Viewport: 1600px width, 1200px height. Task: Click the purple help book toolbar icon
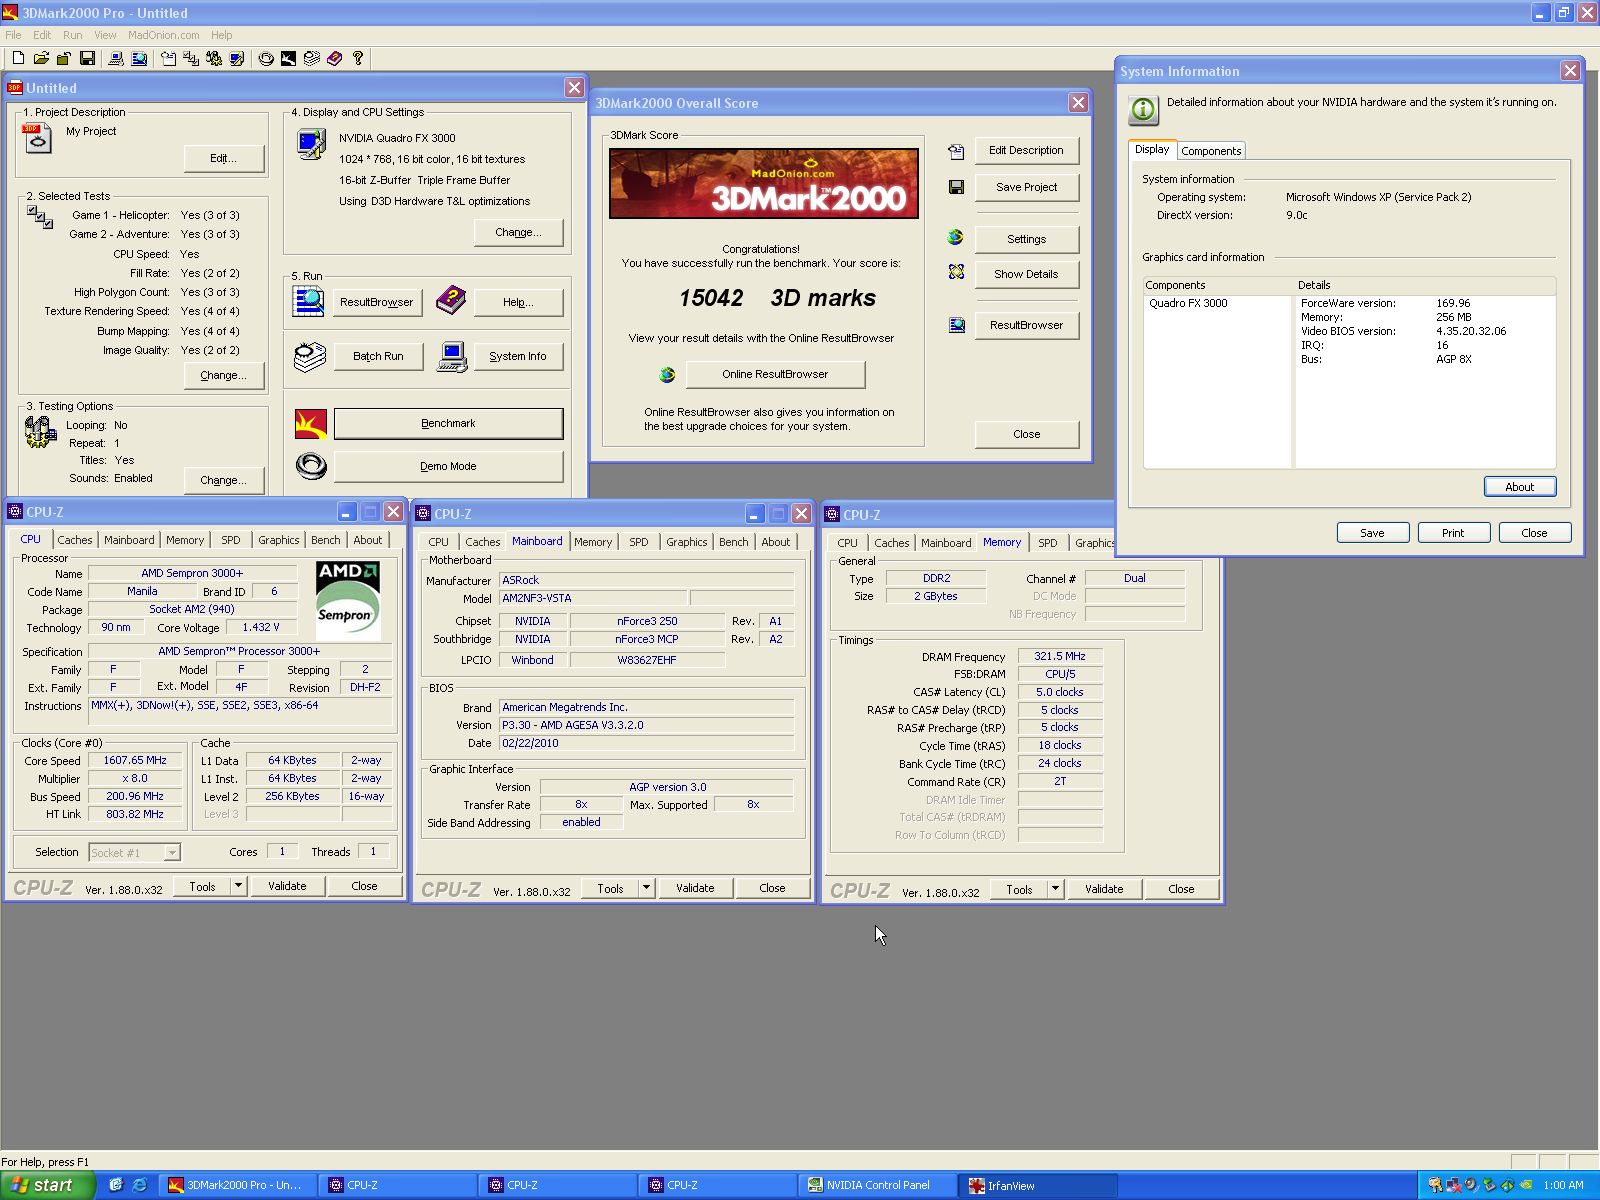(x=334, y=58)
